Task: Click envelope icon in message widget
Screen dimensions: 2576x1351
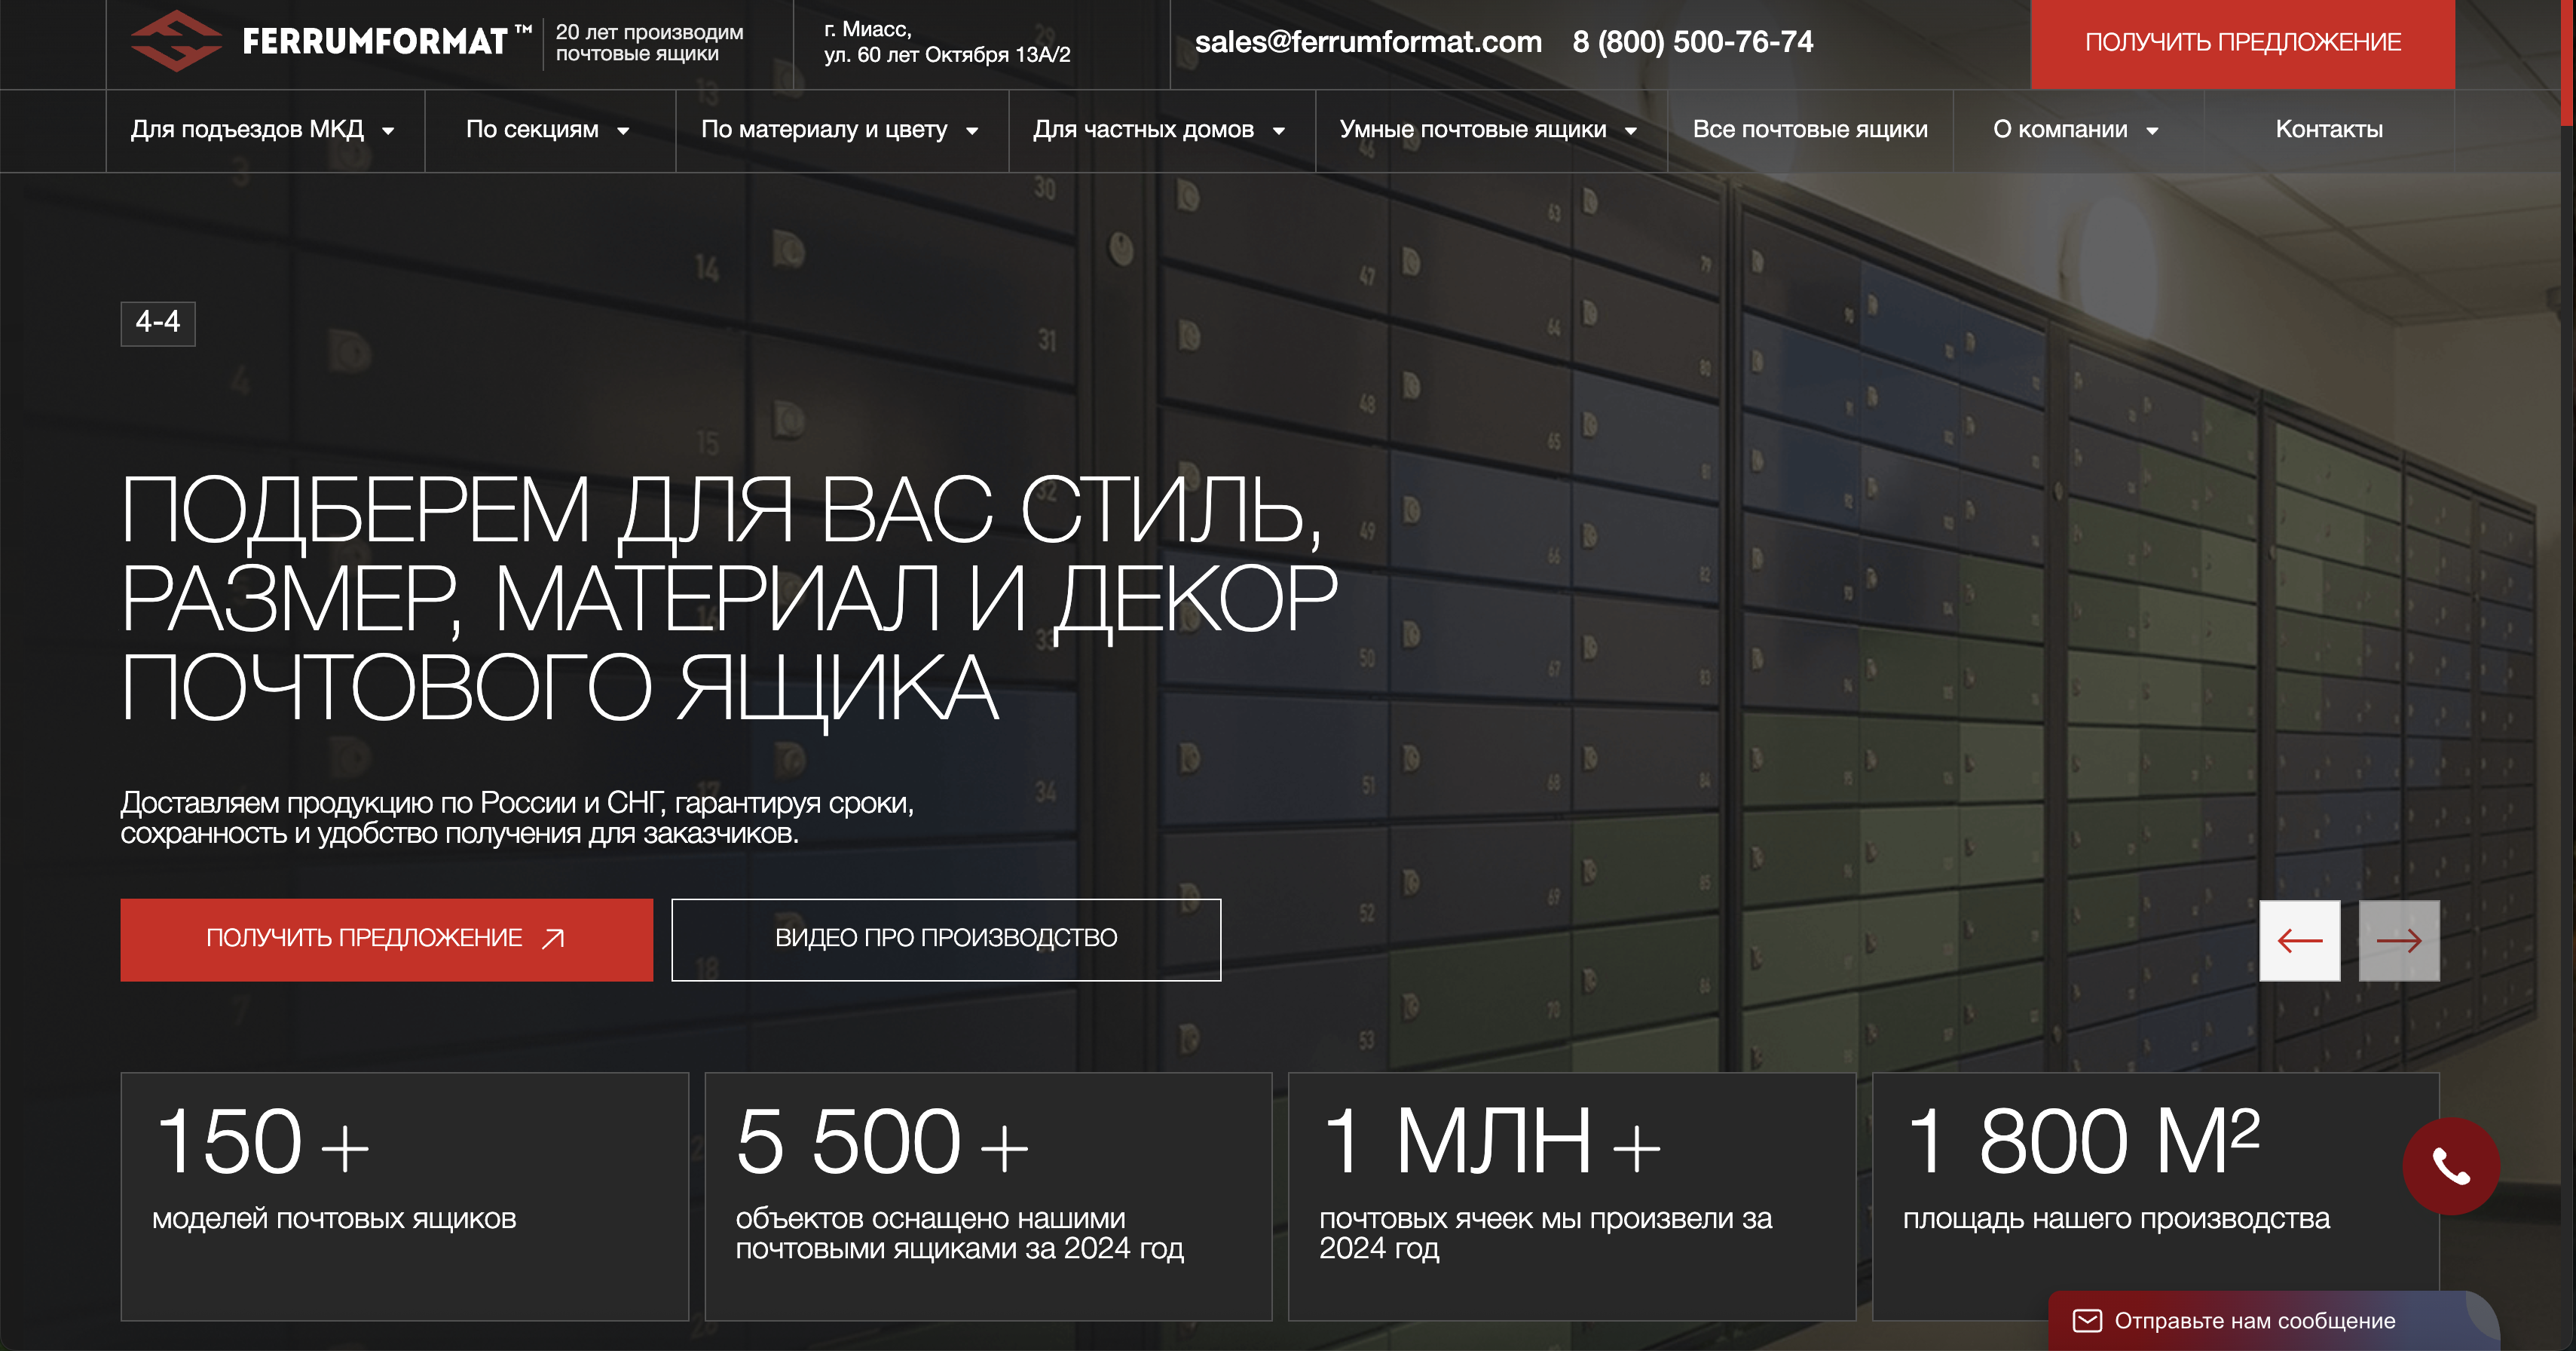Action: pos(2087,1321)
